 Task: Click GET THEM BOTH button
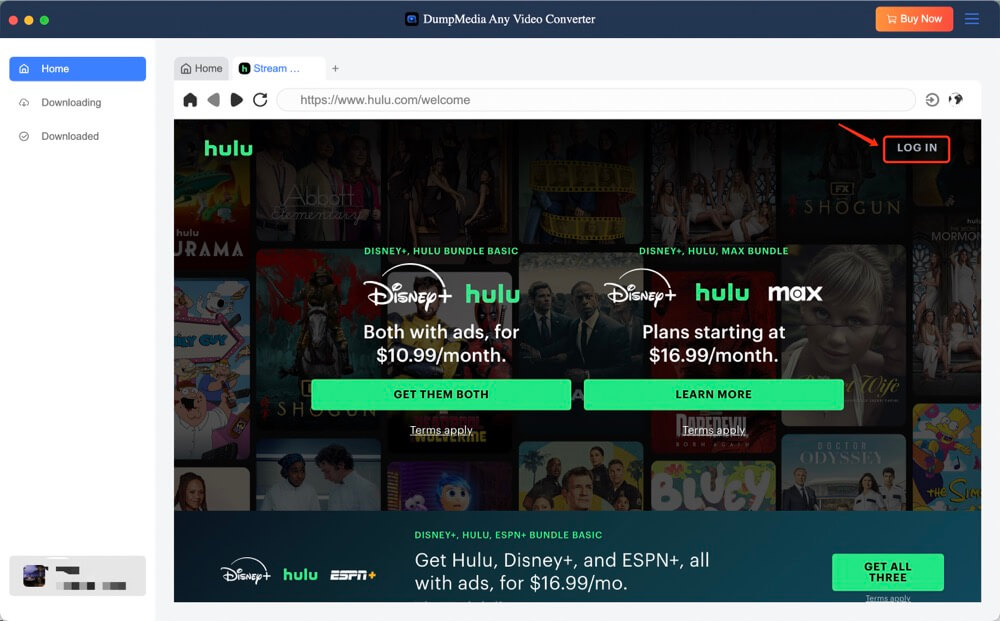pyautogui.click(x=441, y=394)
